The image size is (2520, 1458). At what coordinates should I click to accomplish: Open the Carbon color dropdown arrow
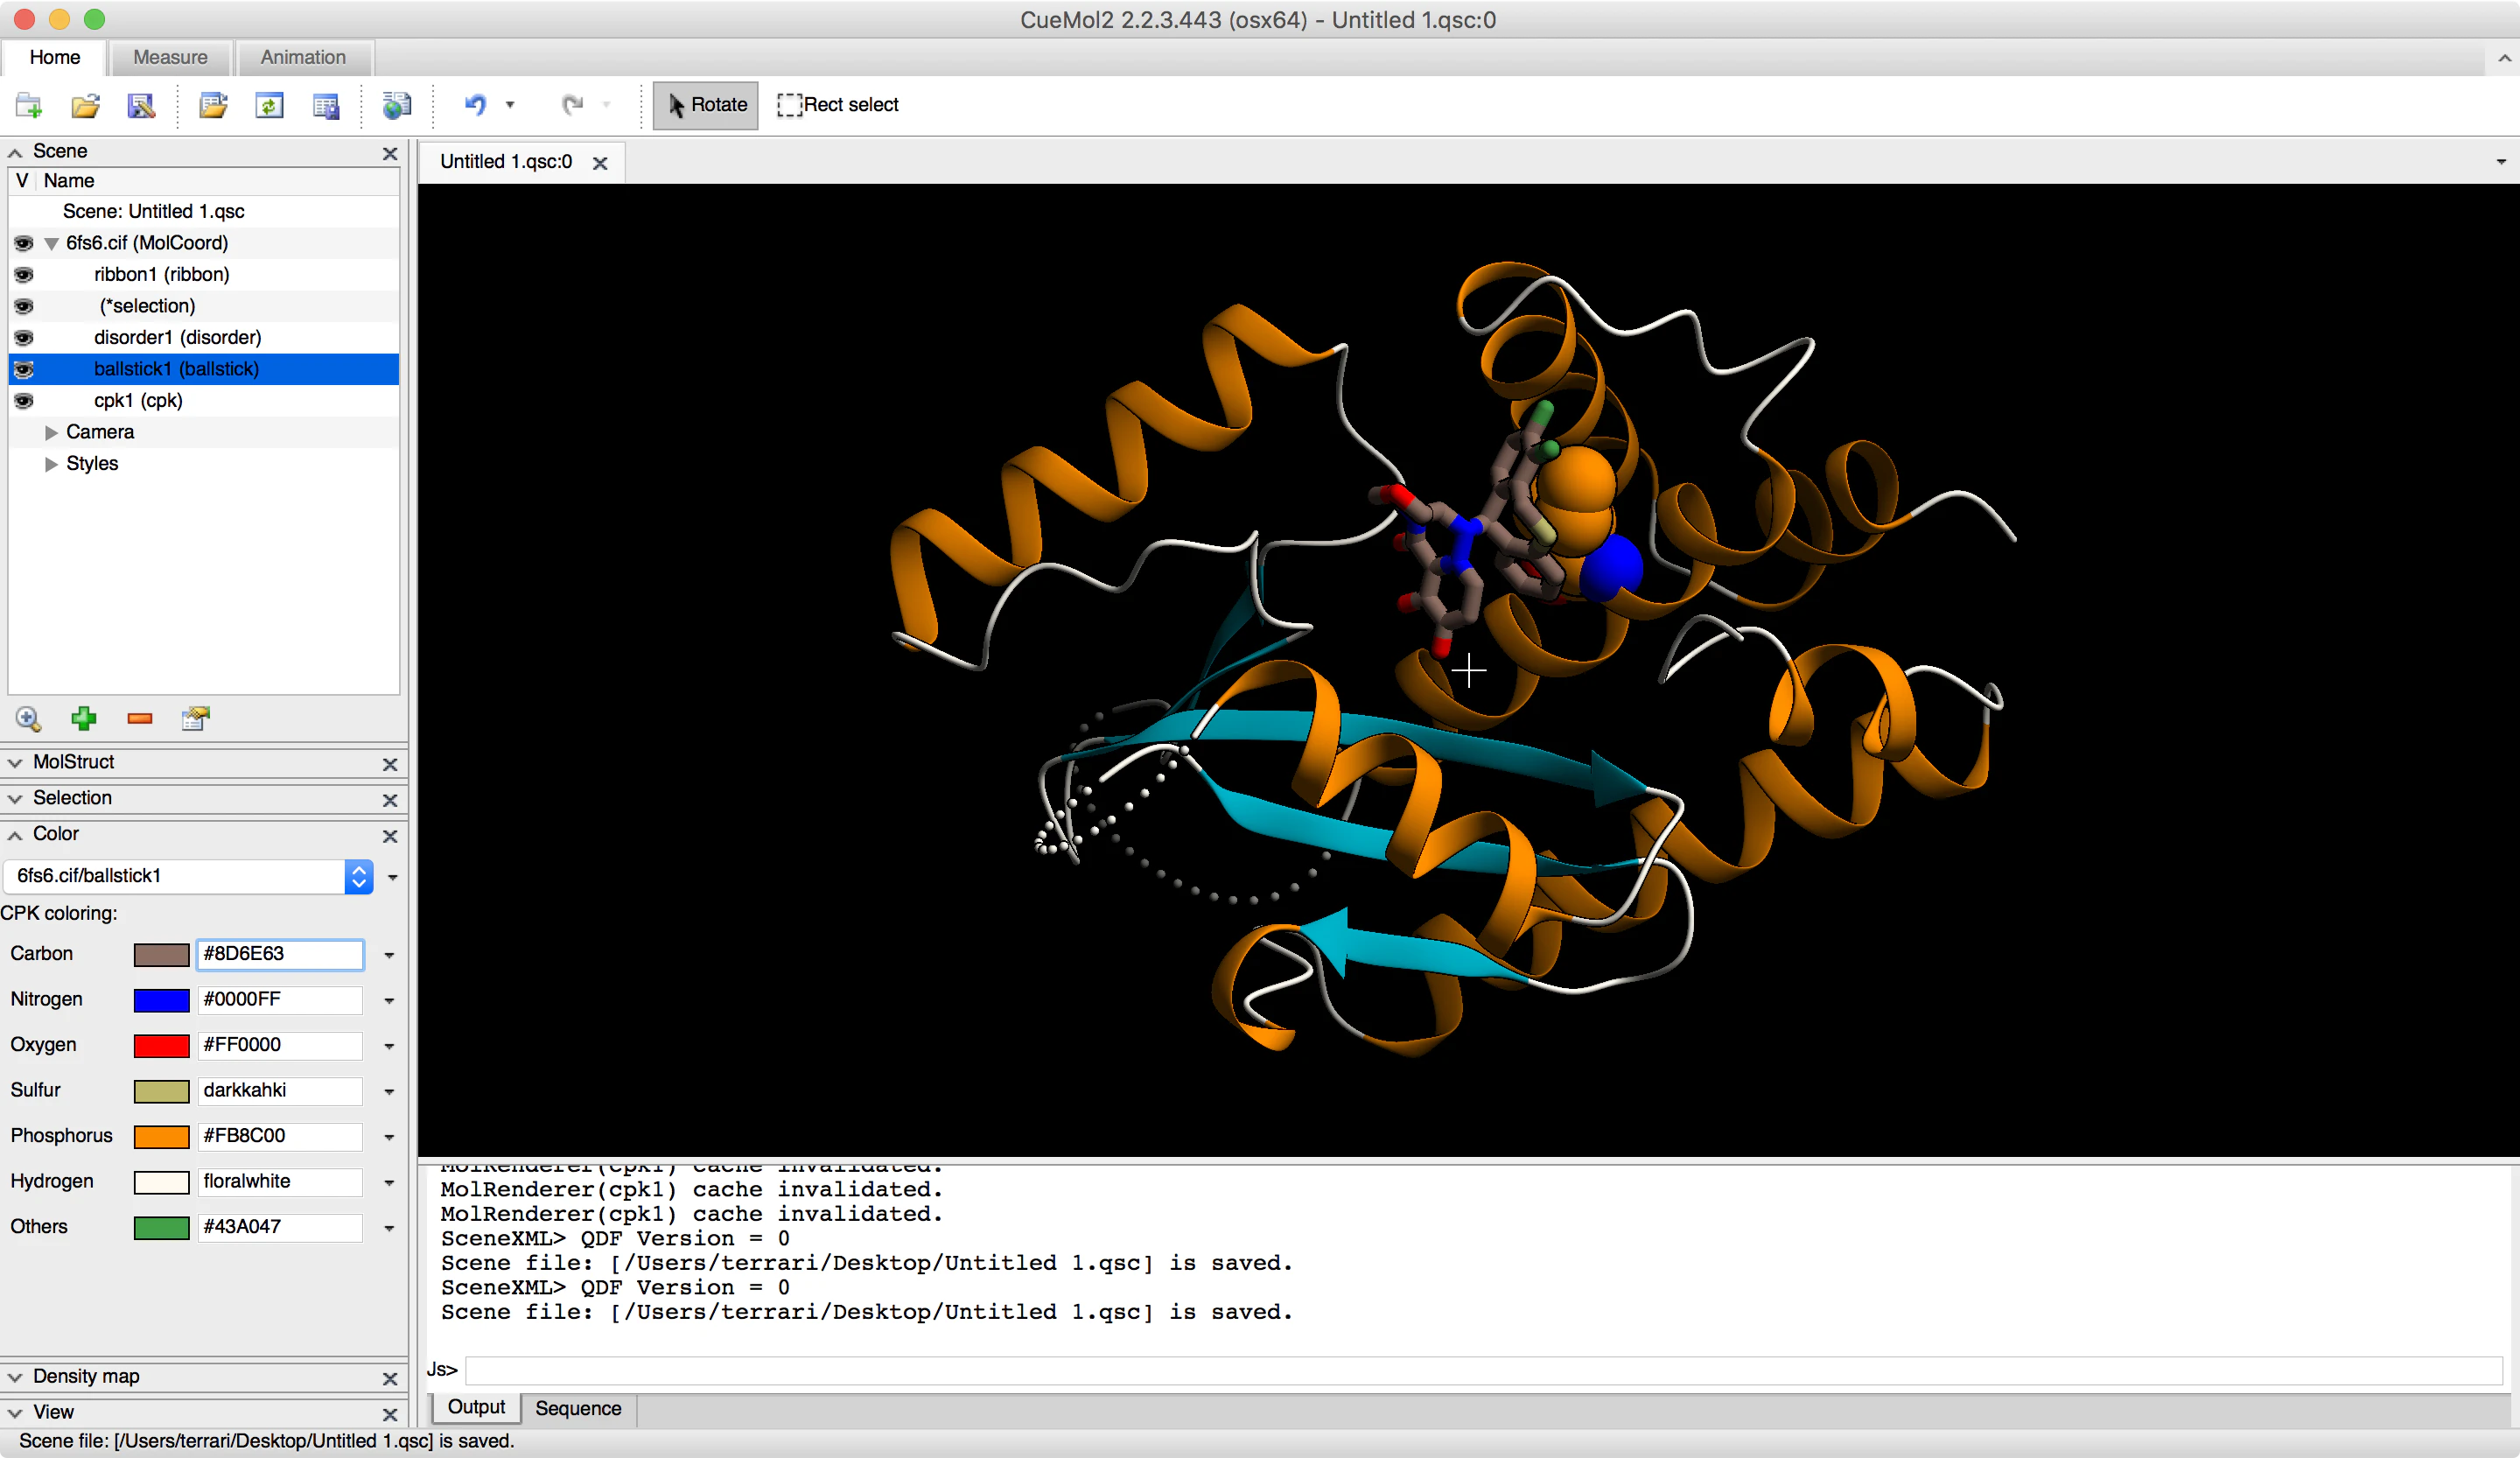click(x=389, y=955)
